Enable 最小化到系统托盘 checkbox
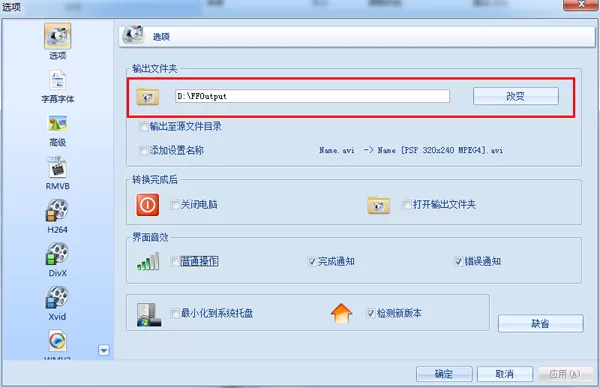This screenshot has height=388, width=600. (x=175, y=314)
